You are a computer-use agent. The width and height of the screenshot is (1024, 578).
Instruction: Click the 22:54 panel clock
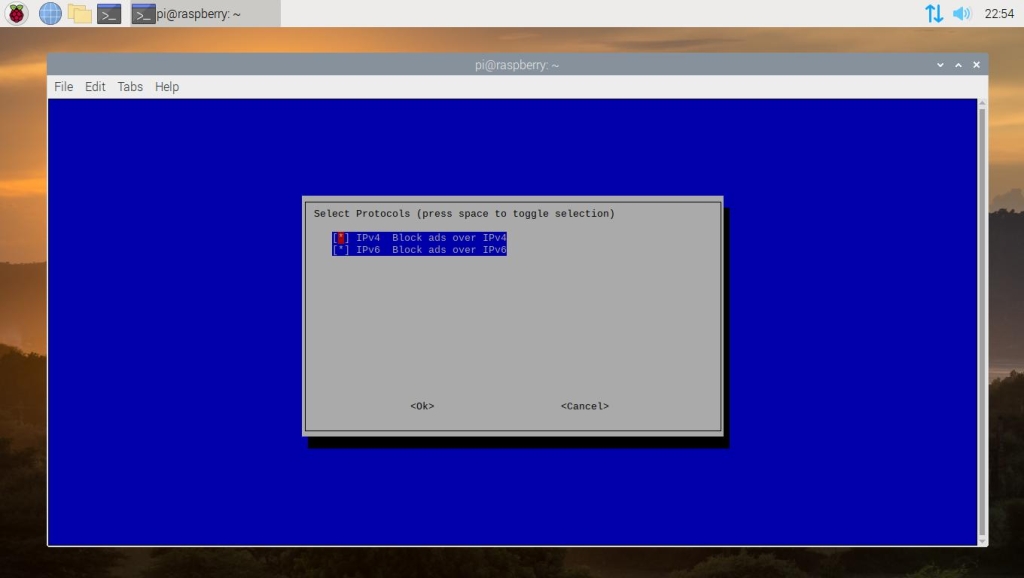pos(999,13)
